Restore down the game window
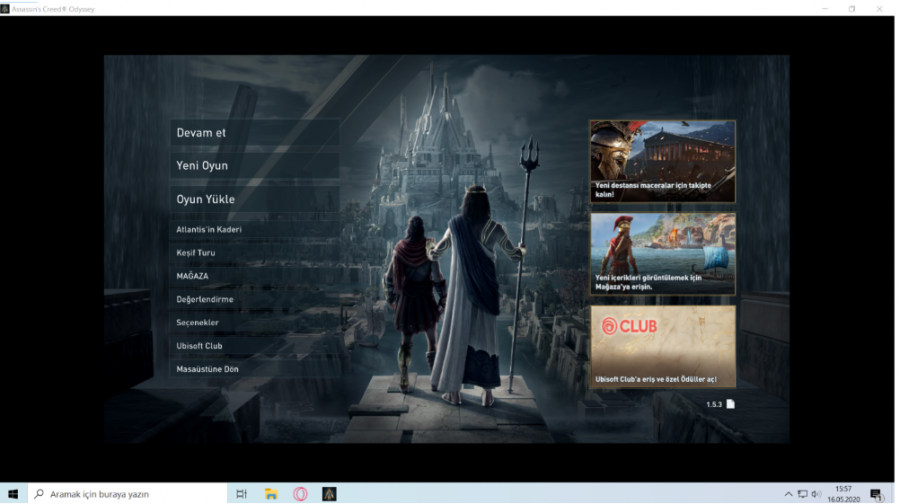The height and width of the screenshot is (504, 900). click(852, 9)
